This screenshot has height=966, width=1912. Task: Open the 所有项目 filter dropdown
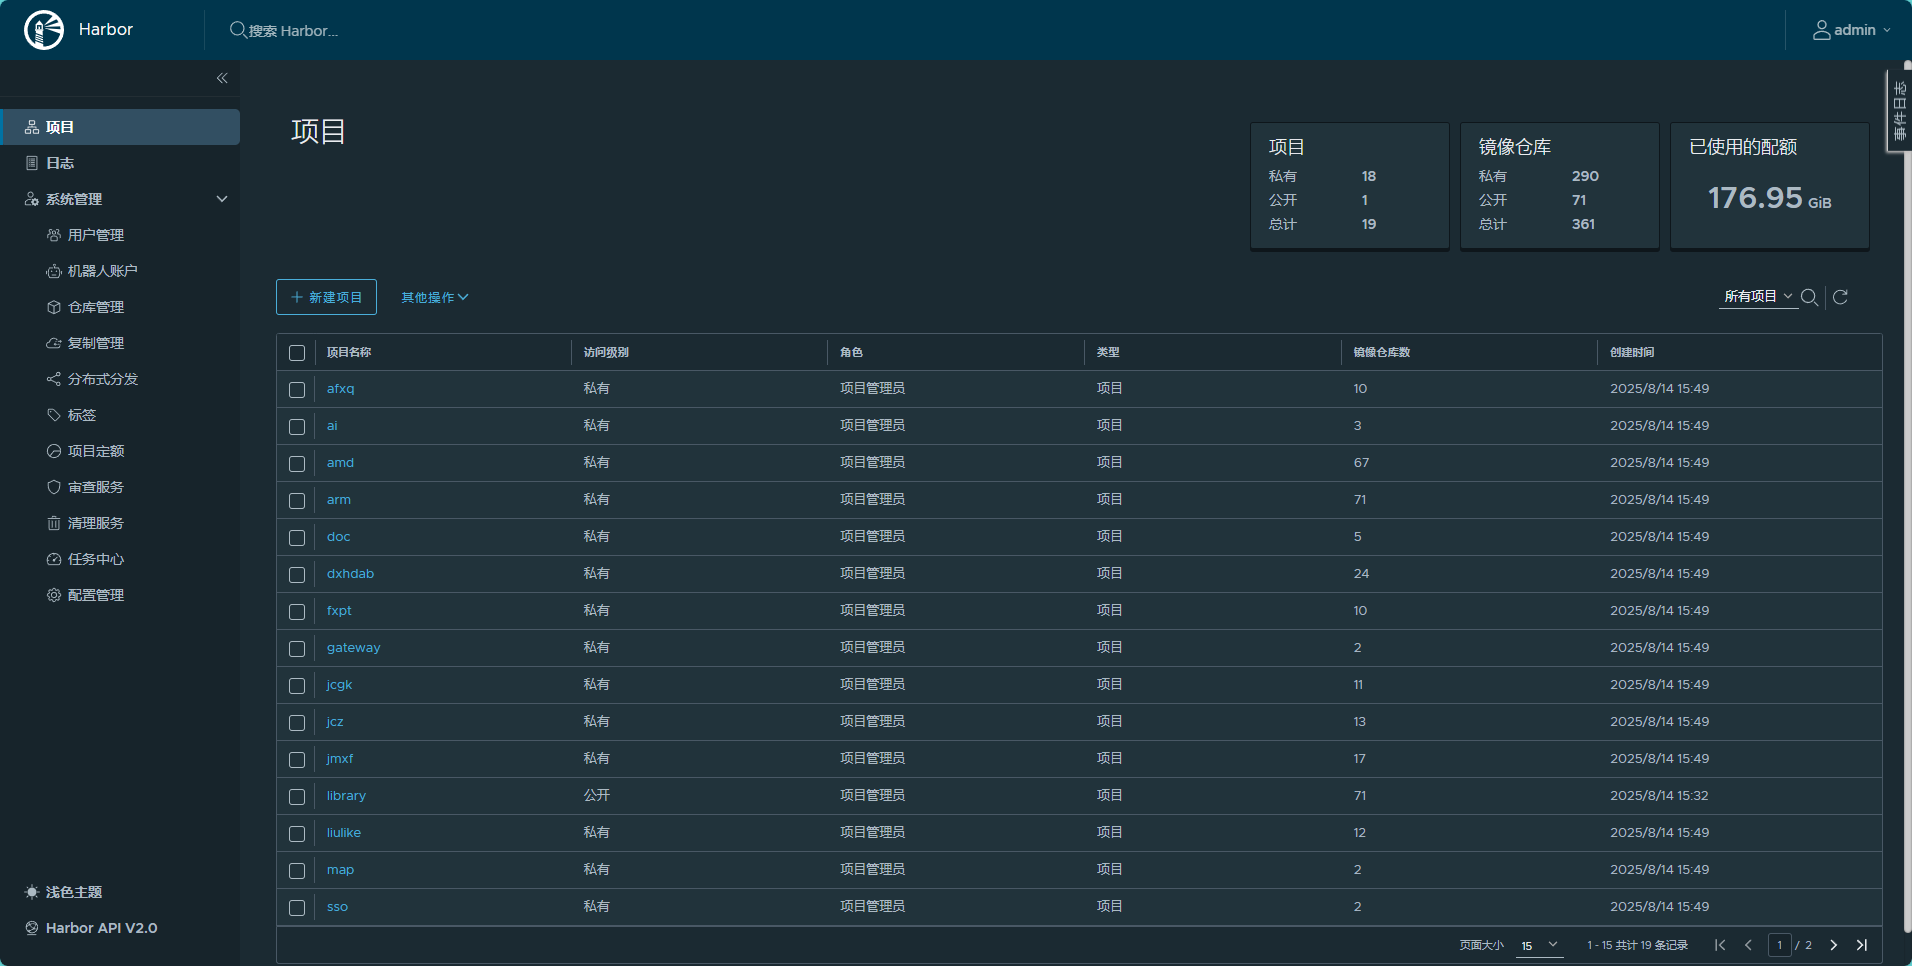[x=1757, y=297]
